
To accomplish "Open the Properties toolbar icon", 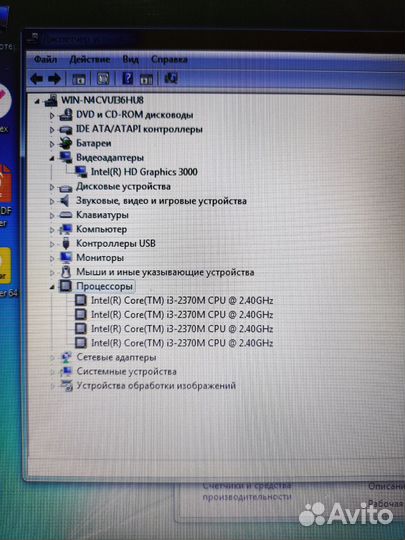I will coord(103,79).
